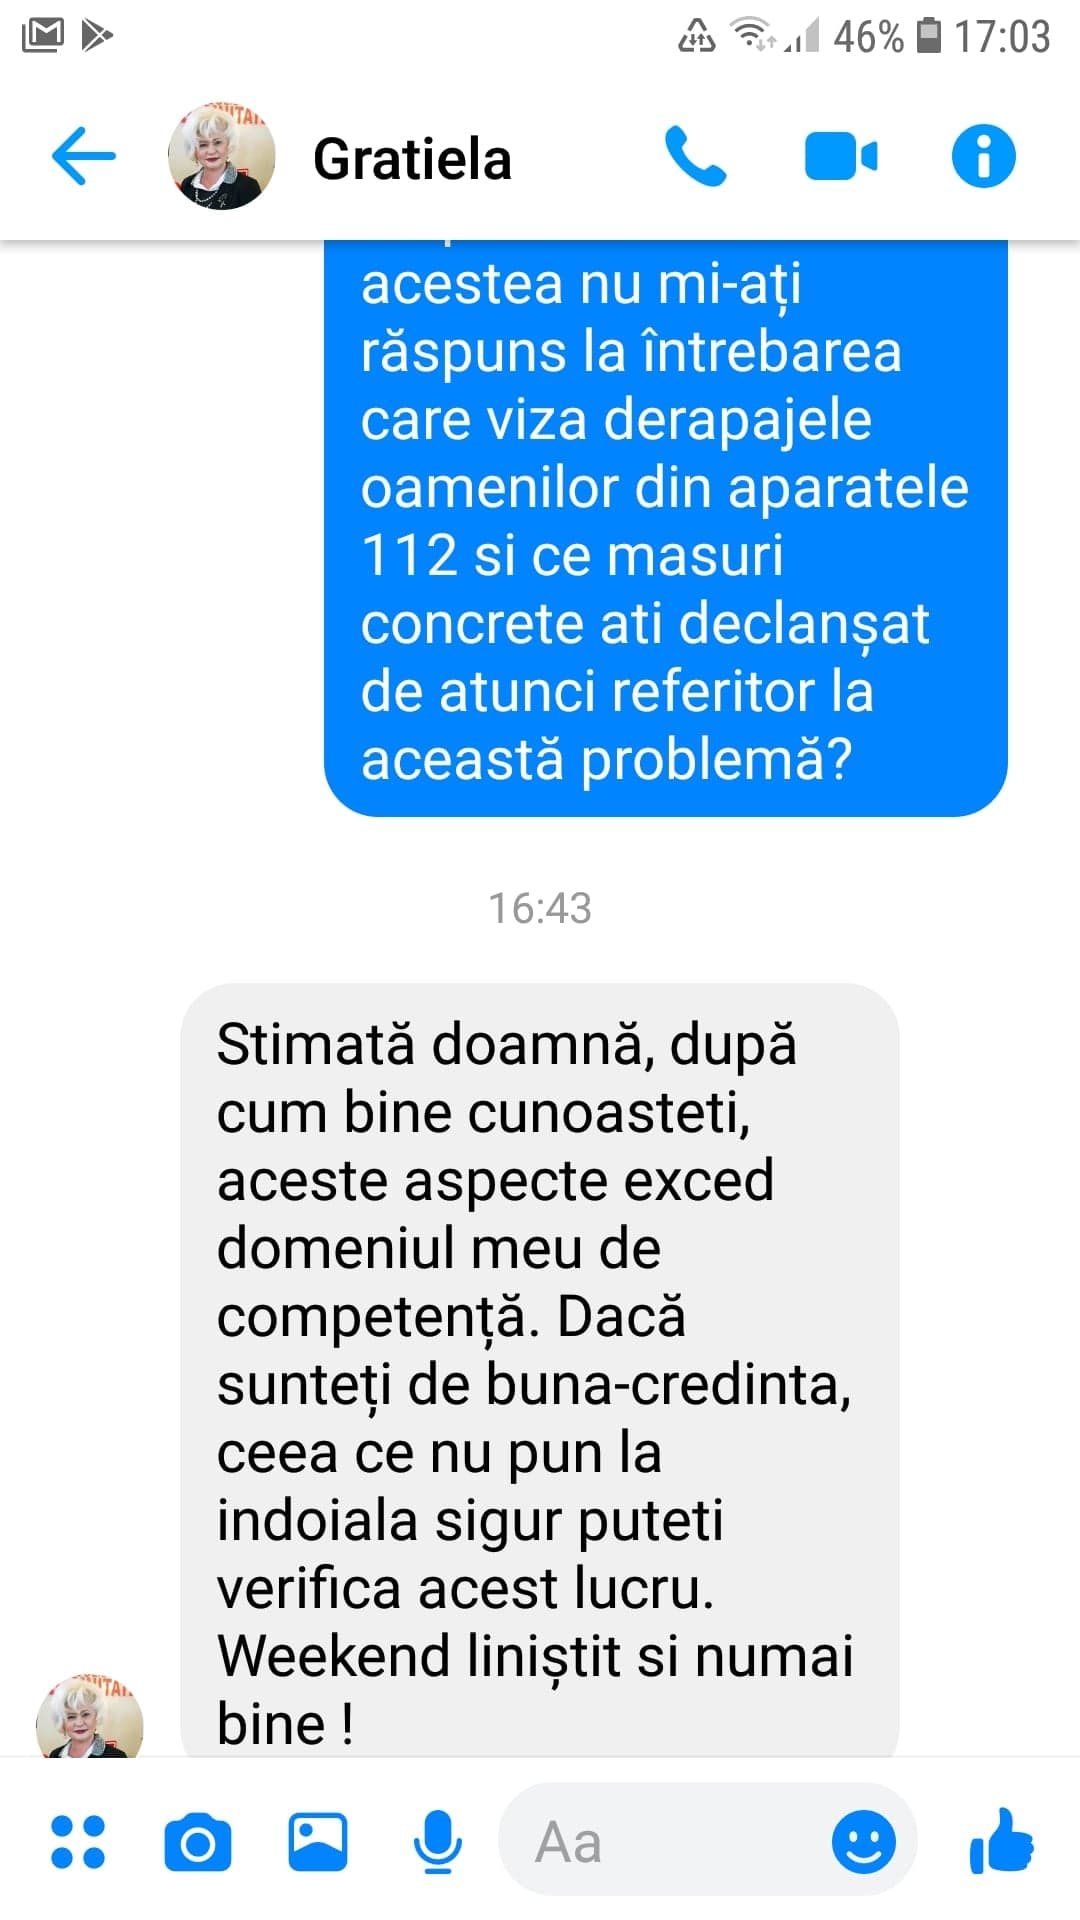Open the photo gallery picker

click(318, 1842)
